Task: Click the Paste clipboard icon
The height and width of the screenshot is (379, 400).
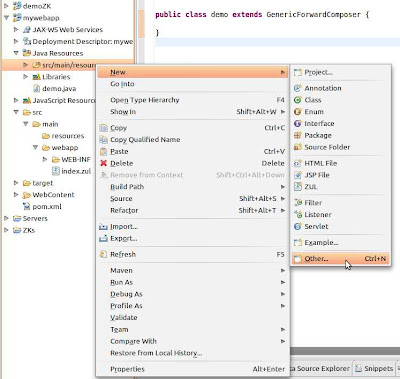Action: coord(104,152)
